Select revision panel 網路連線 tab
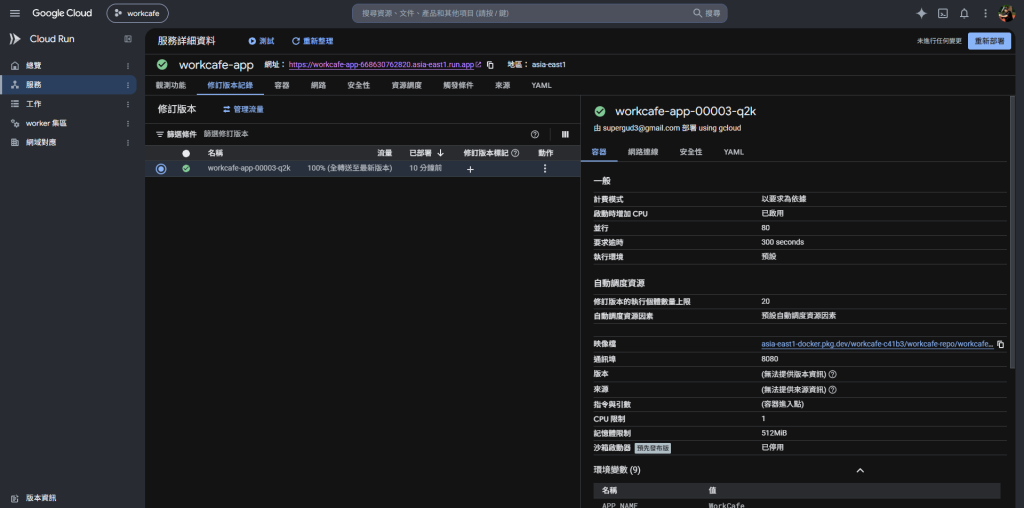The height and width of the screenshot is (508, 1024). click(x=643, y=151)
